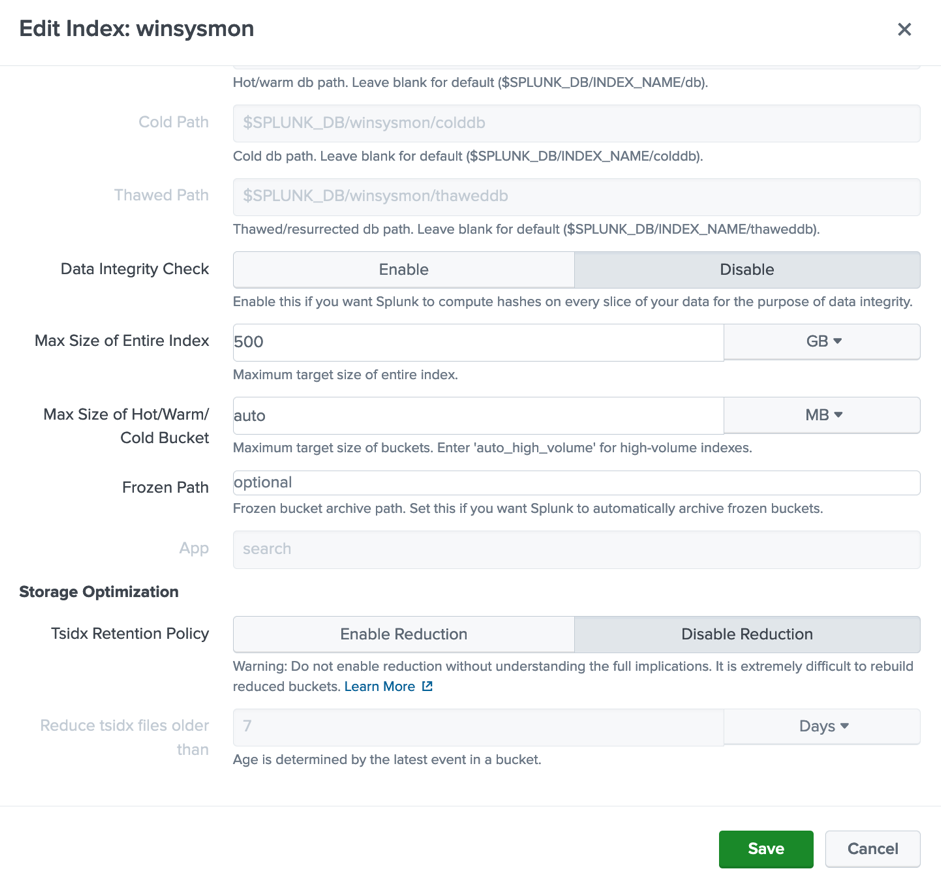Select Disable Reduction for tsidx policy
The image size is (941, 881).
(747, 634)
